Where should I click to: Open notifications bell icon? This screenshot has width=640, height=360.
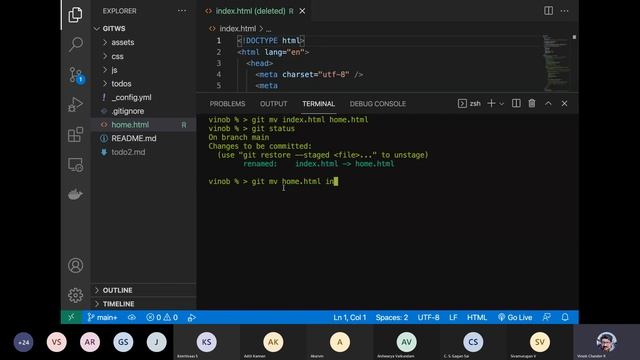pyautogui.click(x=565, y=317)
